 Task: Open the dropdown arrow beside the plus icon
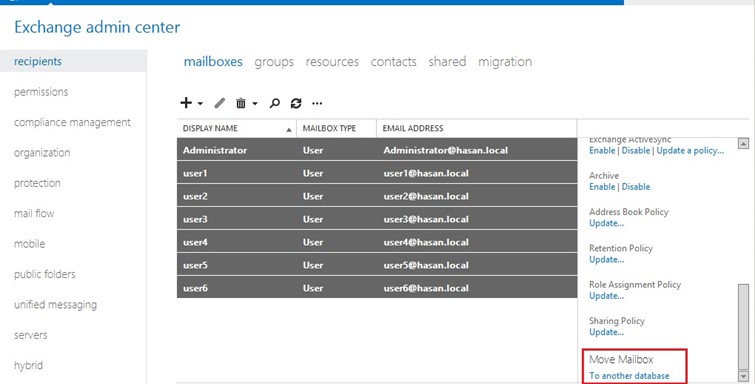200,103
